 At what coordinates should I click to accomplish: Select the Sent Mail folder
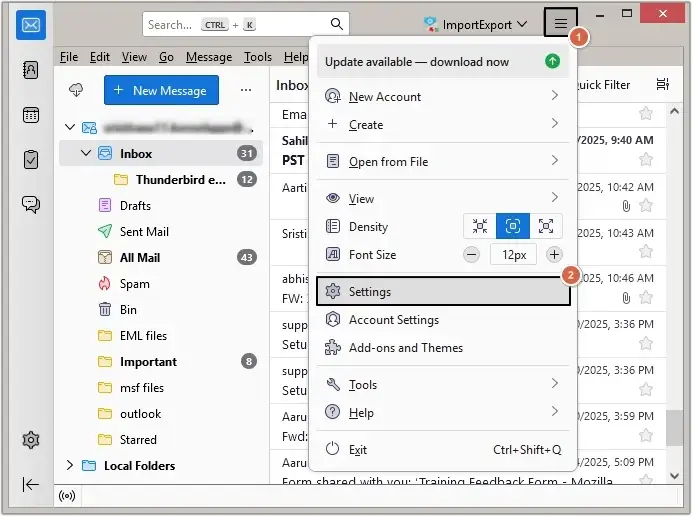coord(161,232)
